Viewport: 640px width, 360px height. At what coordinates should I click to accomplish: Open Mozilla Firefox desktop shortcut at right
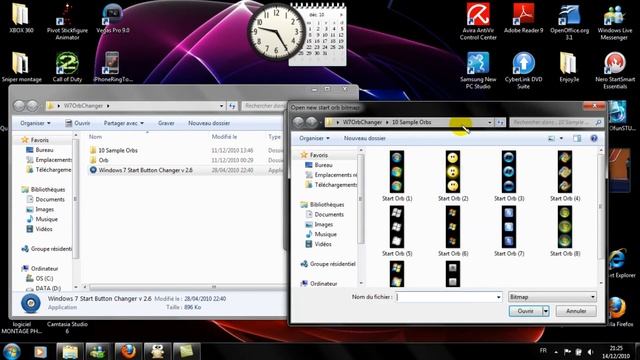tap(618, 312)
